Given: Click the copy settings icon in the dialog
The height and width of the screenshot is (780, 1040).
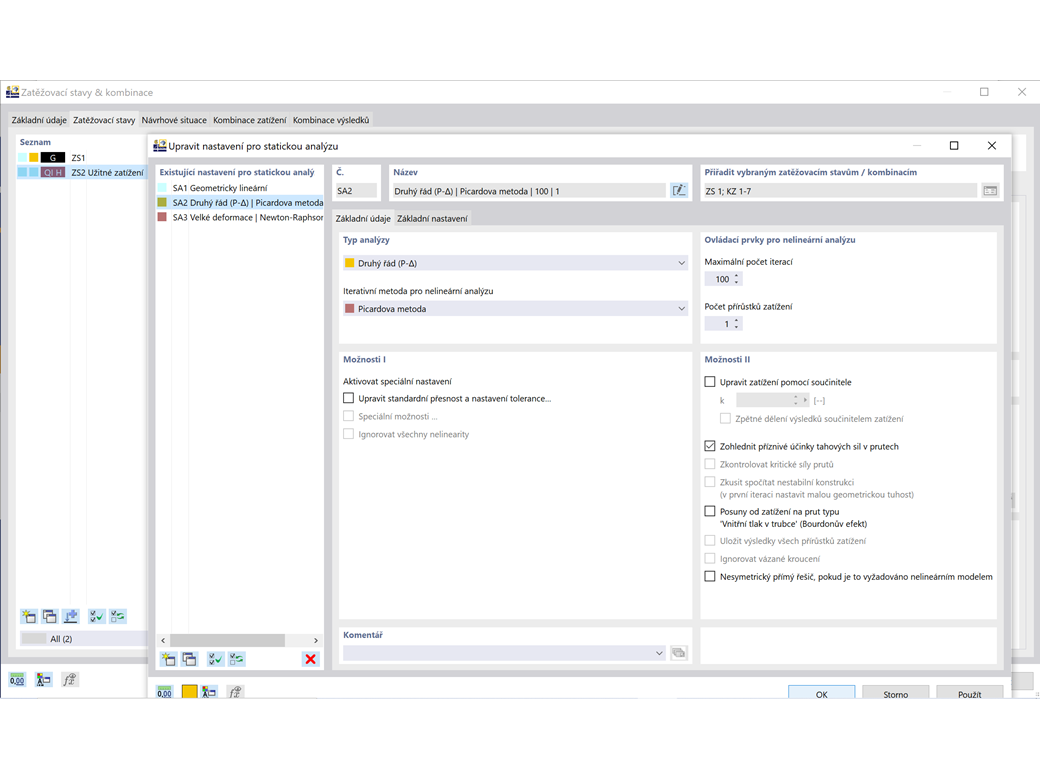Looking at the screenshot, I should click(188, 658).
